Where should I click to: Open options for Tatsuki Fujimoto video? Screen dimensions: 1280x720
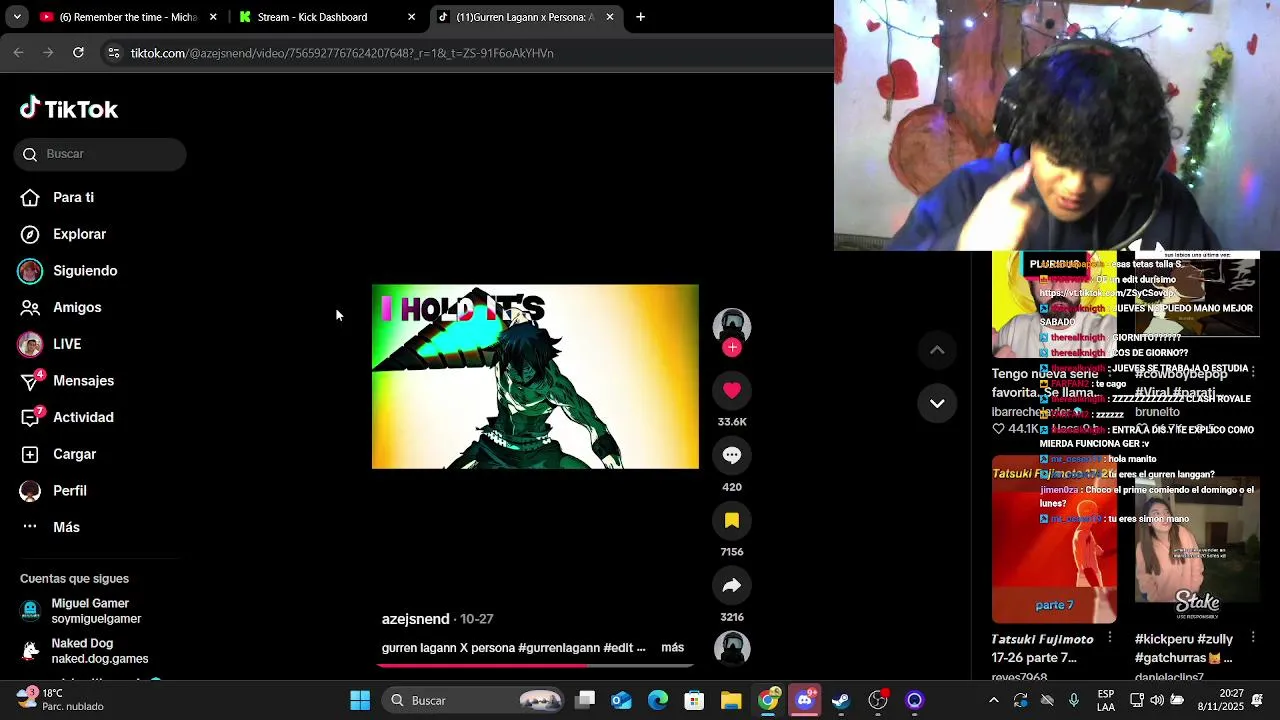(1110, 637)
